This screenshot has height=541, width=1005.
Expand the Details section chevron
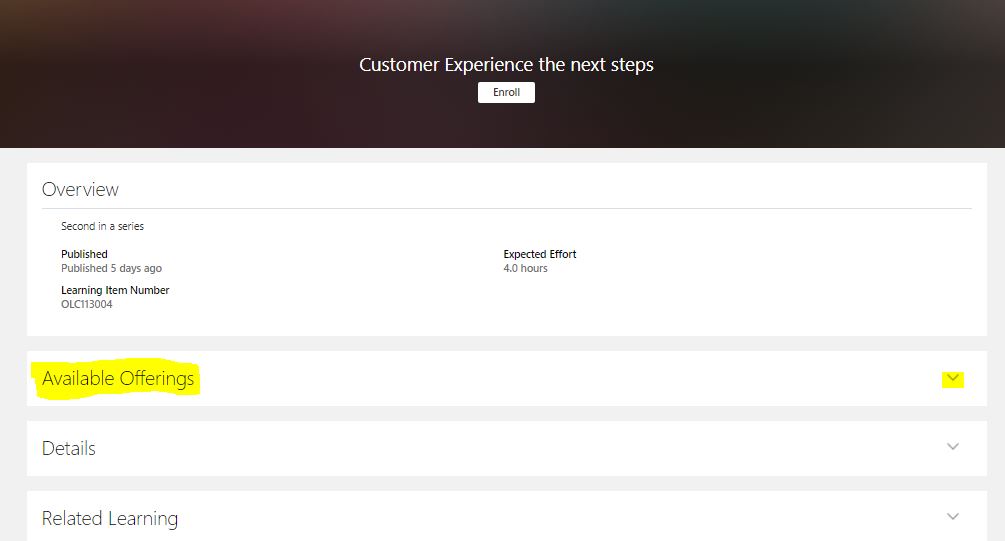pos(952,447)
